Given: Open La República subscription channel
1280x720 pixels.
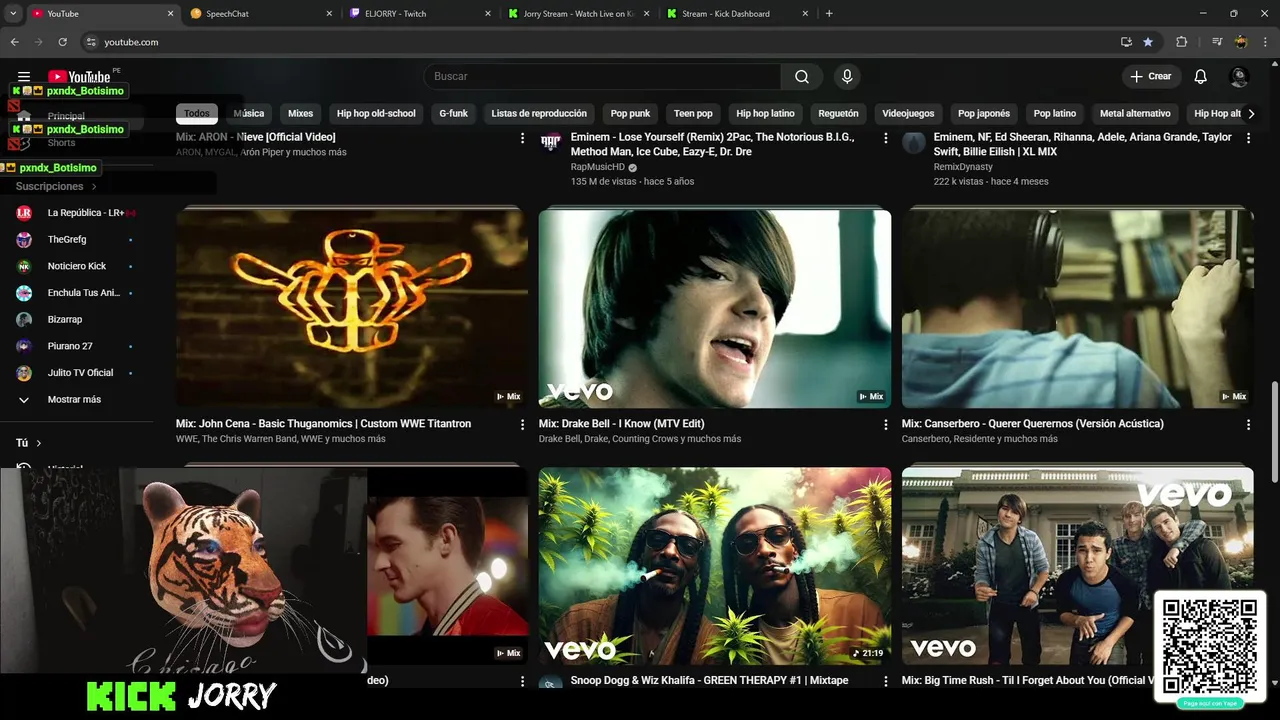Looking at the screenshot, I should pos(76,213).
